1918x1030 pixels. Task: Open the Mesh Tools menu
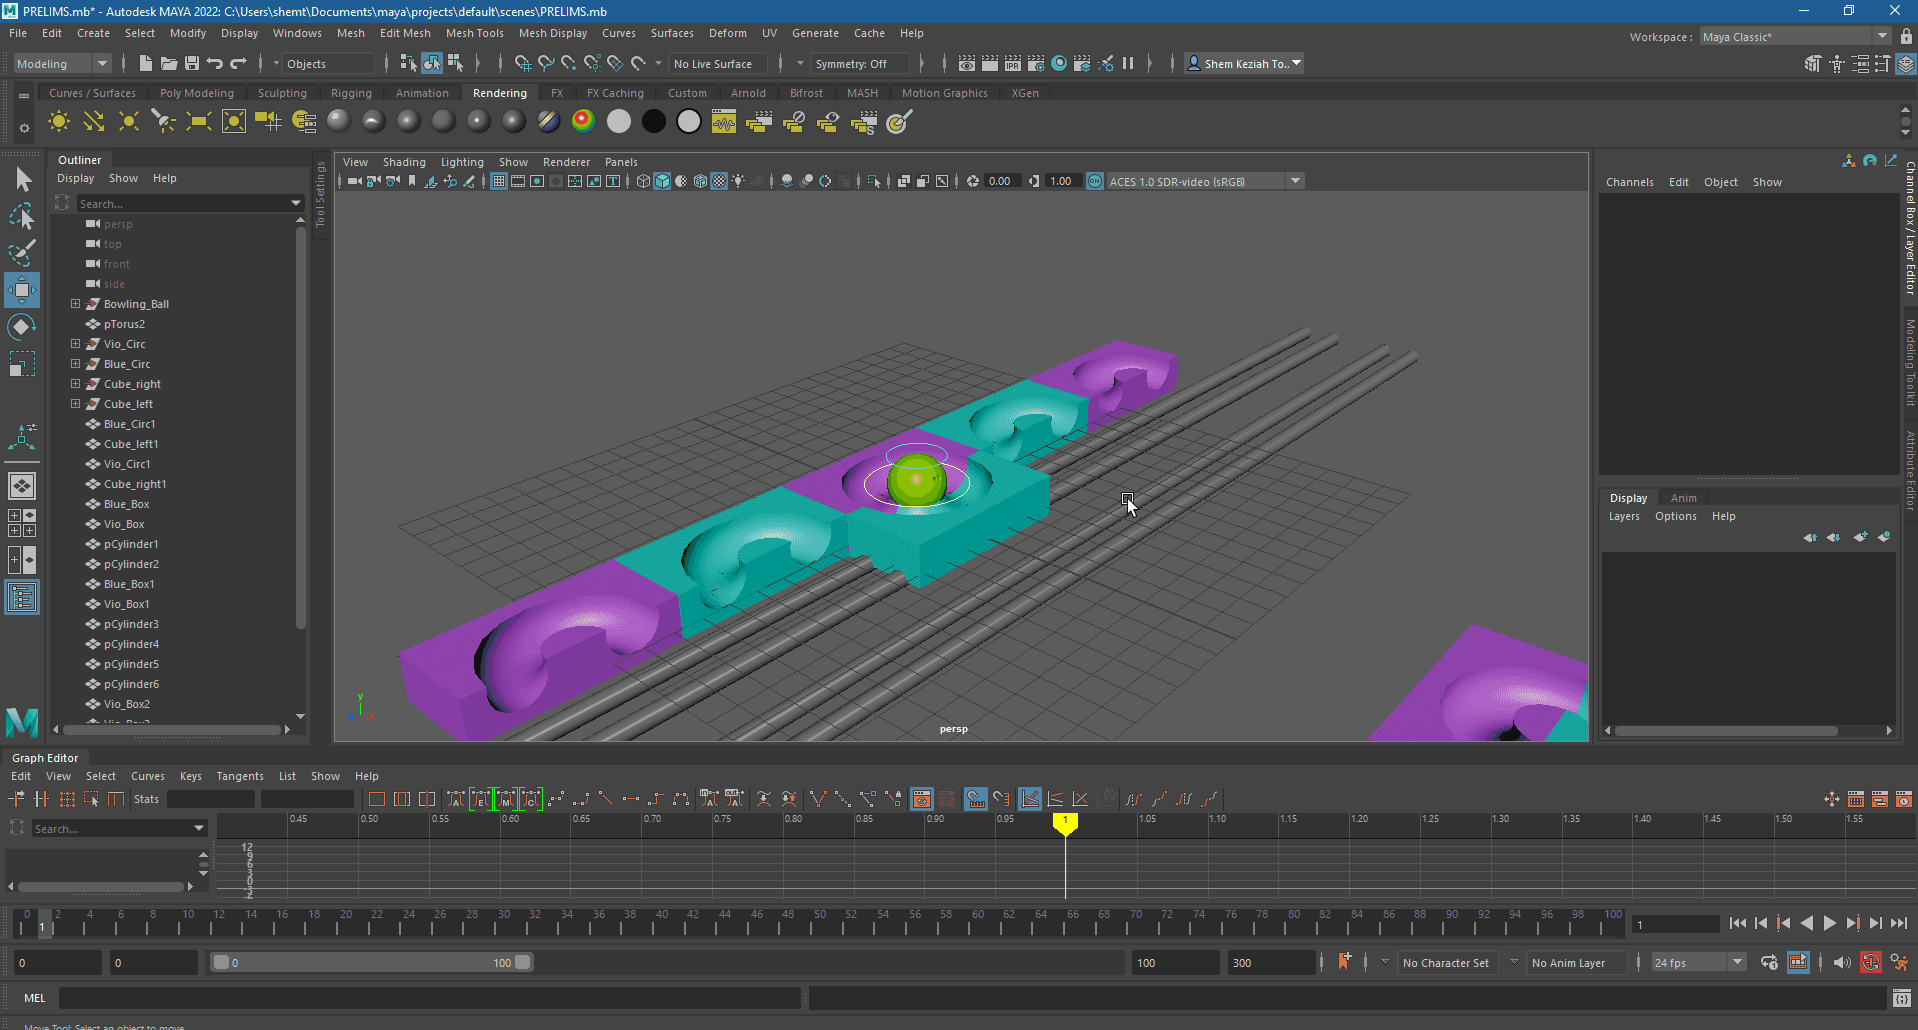(474, 33)
